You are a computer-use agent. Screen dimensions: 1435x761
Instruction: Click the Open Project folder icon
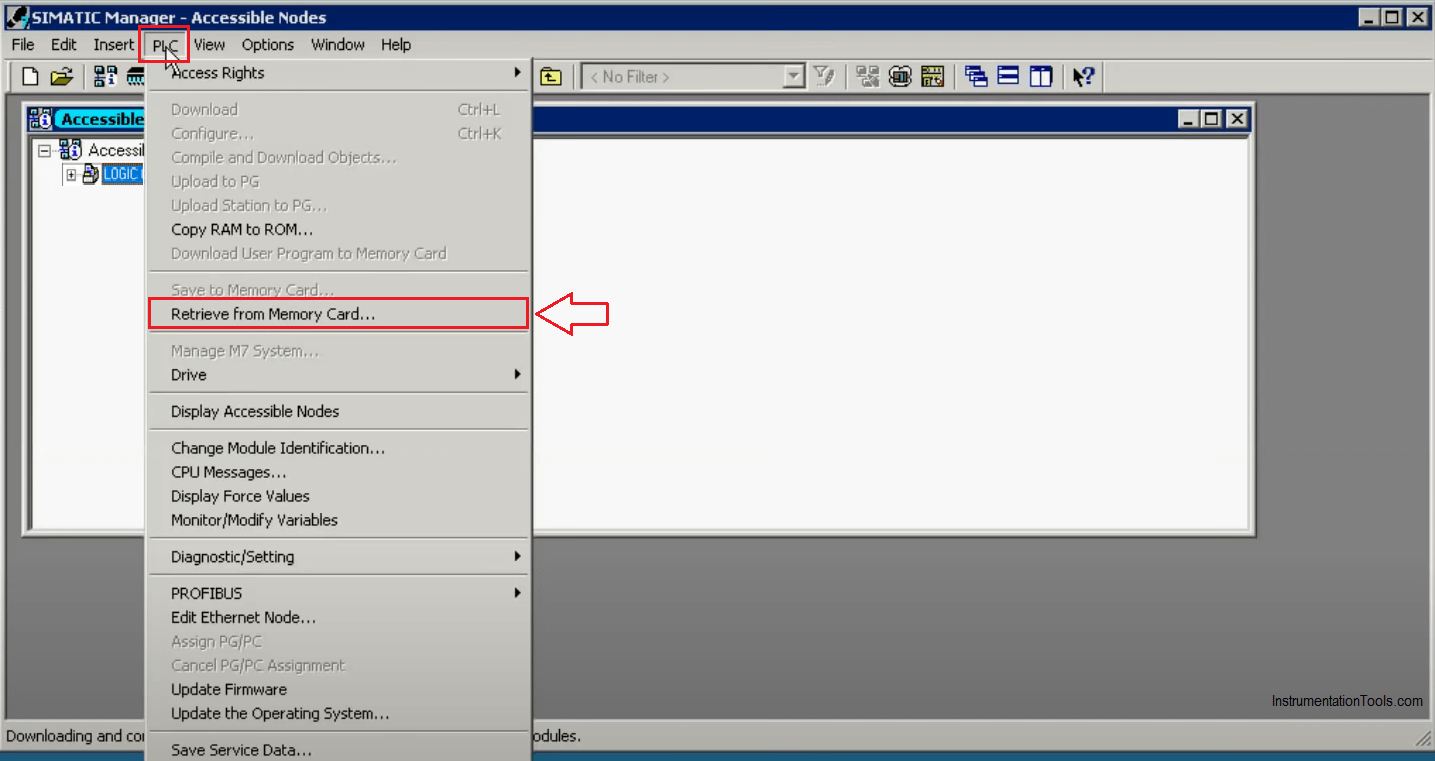pos(61,77)
